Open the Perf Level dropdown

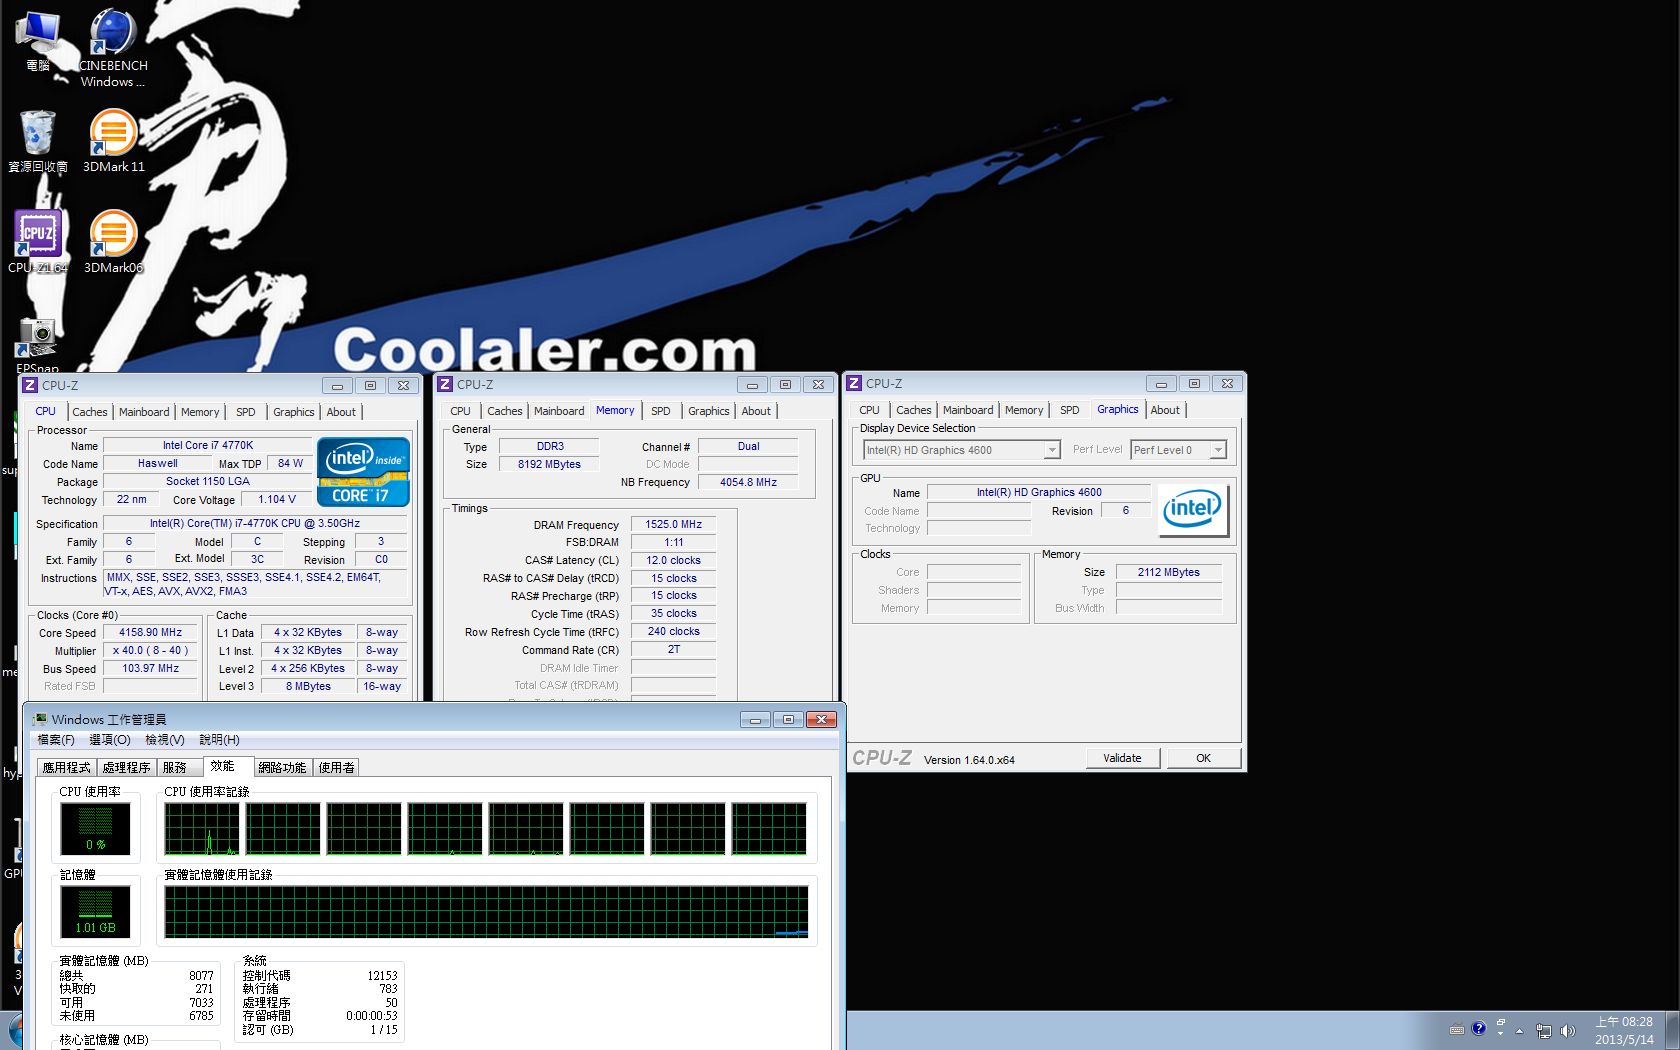pyautogui.click(x=1217, y=451)
